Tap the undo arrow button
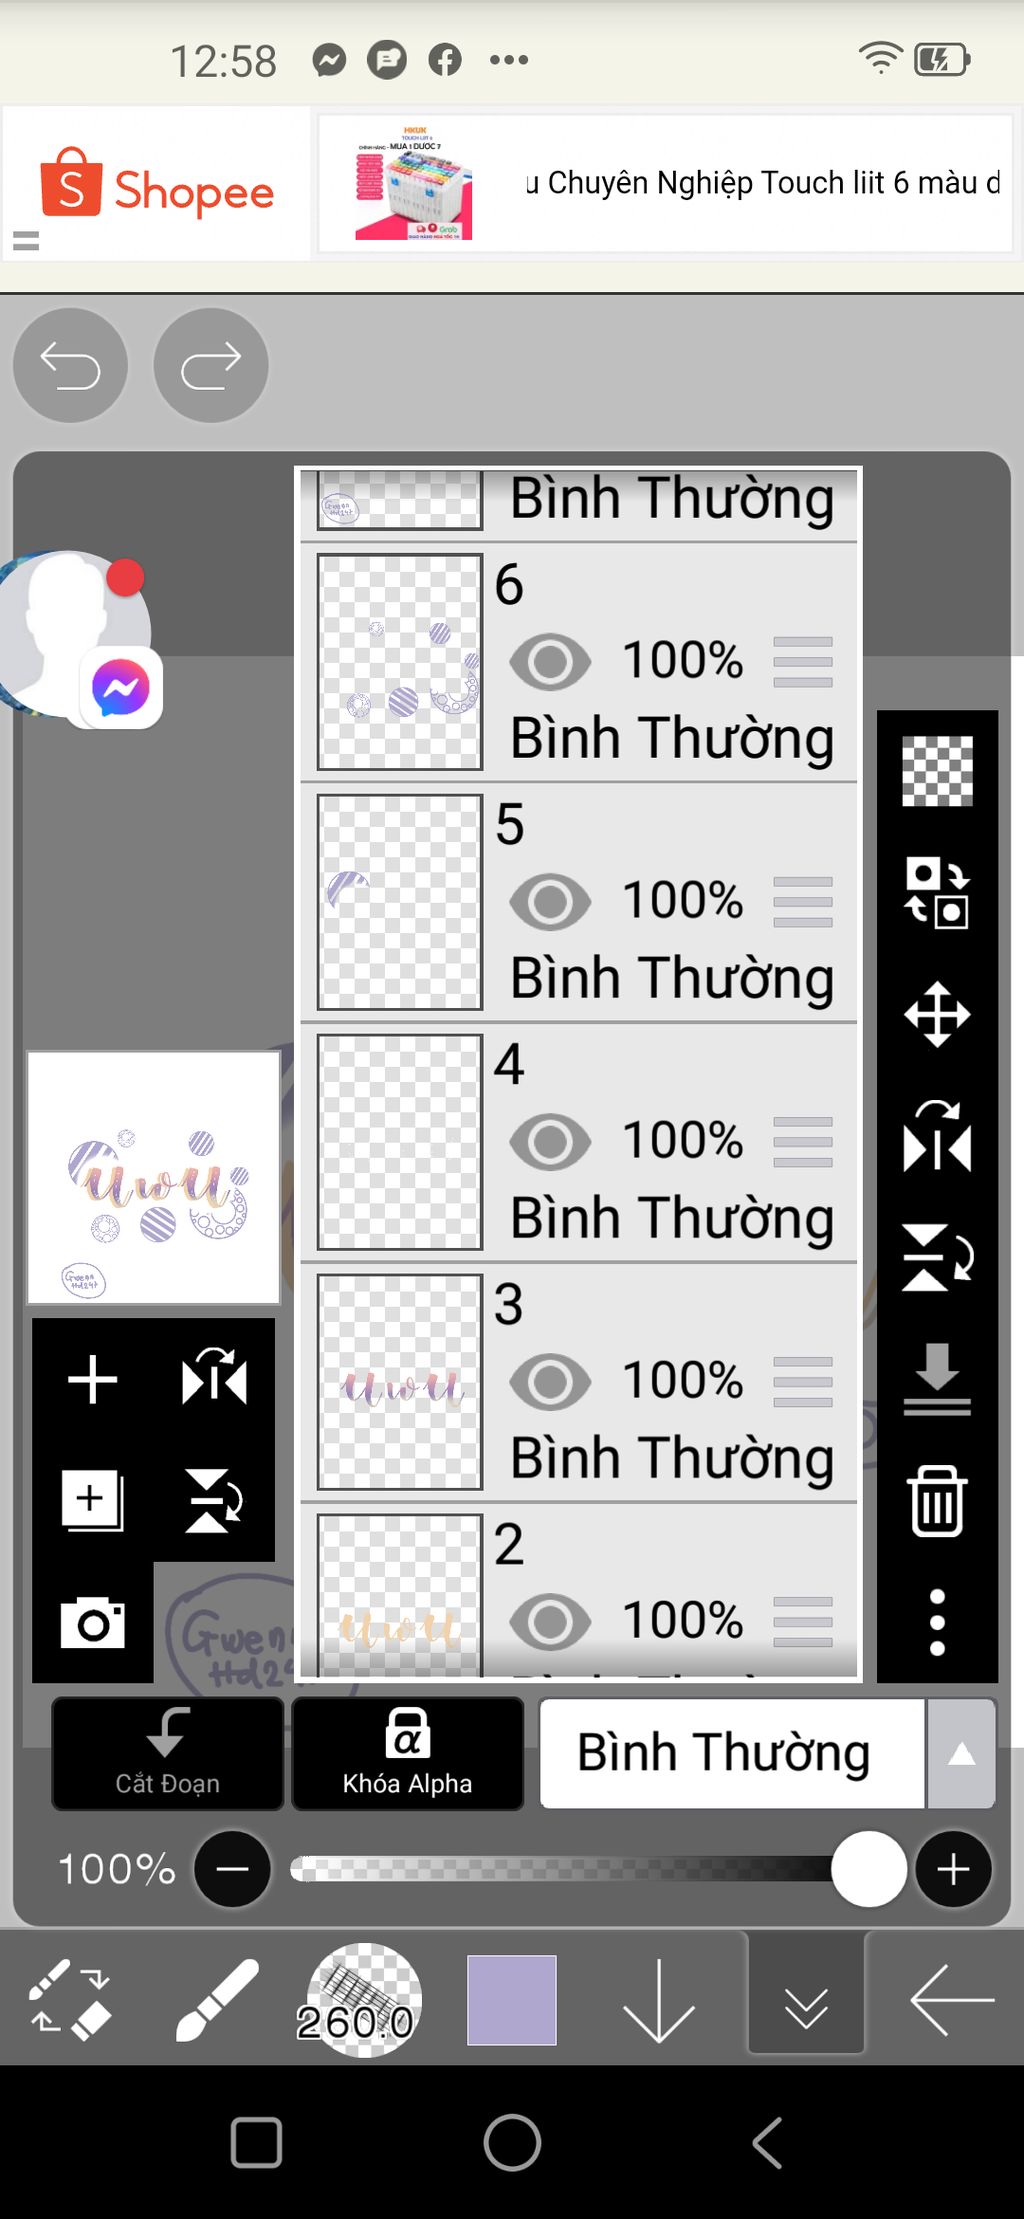 pos(70,365)
